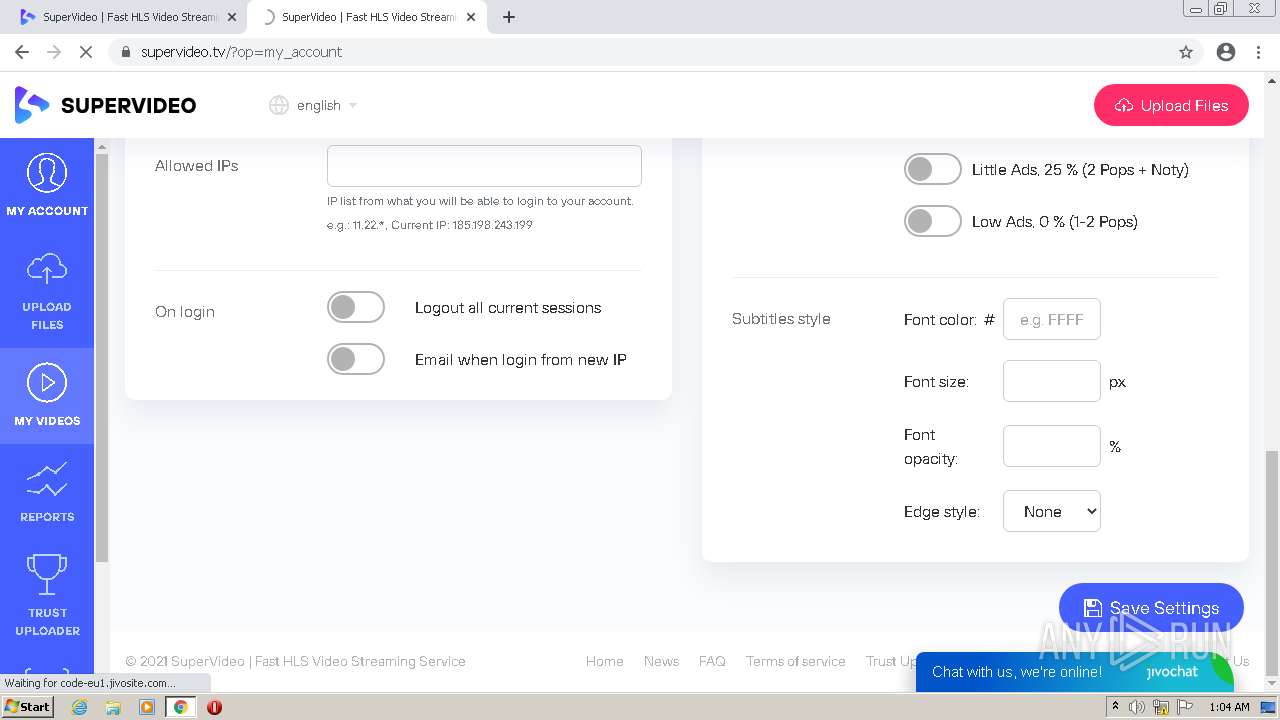Click the SuperVideo logo
This screenshot has width=1280, height=720.
(x=105, y=105)
